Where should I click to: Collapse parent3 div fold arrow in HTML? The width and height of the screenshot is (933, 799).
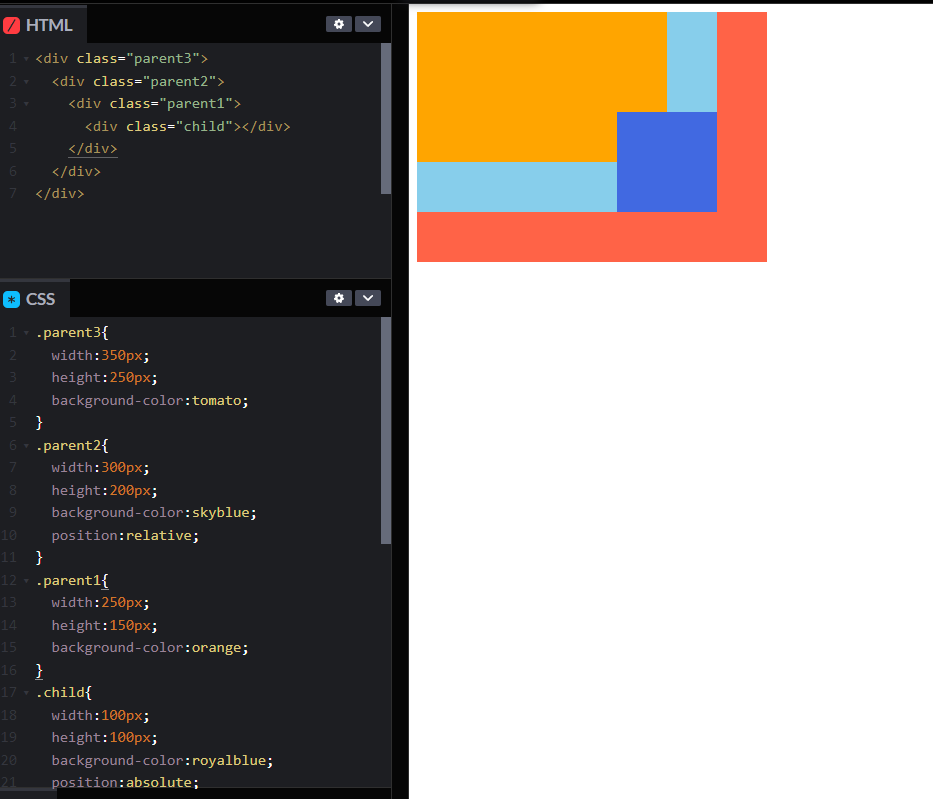tap(26, 59)
